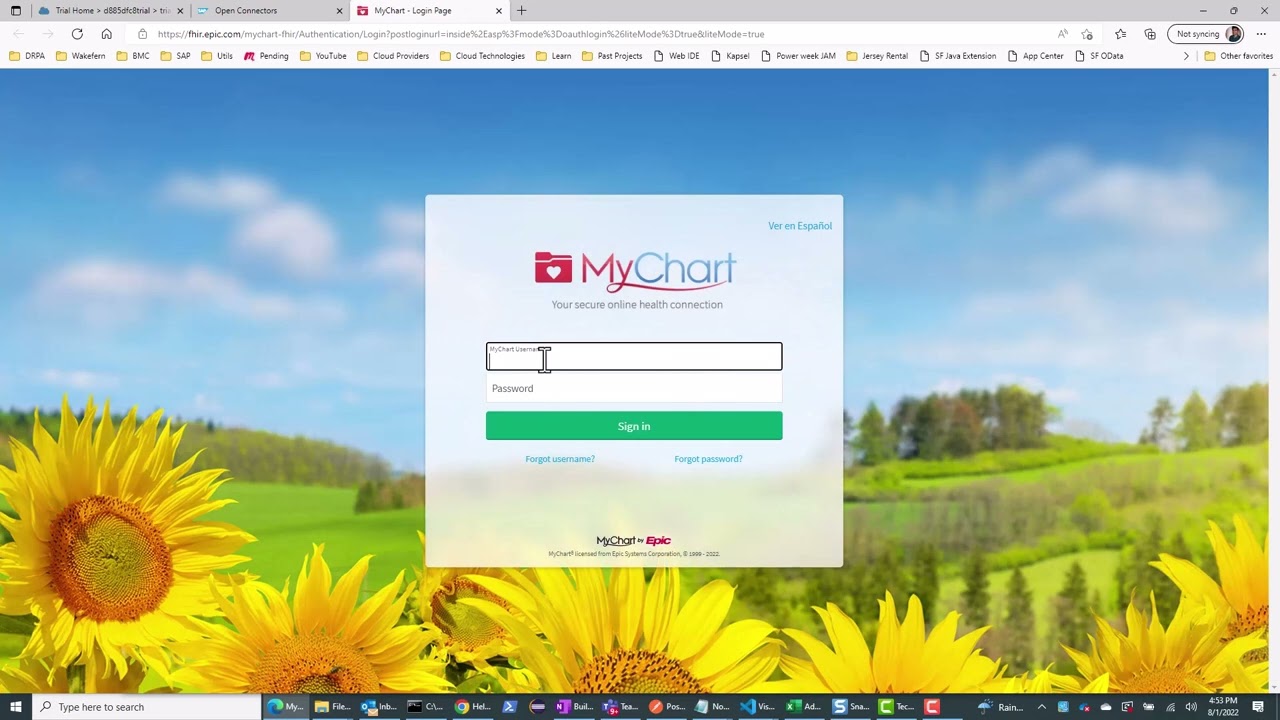Open the SAP bookmarks folder
1280x720 pixels.
pyautogui.click(x=175, y=56)
